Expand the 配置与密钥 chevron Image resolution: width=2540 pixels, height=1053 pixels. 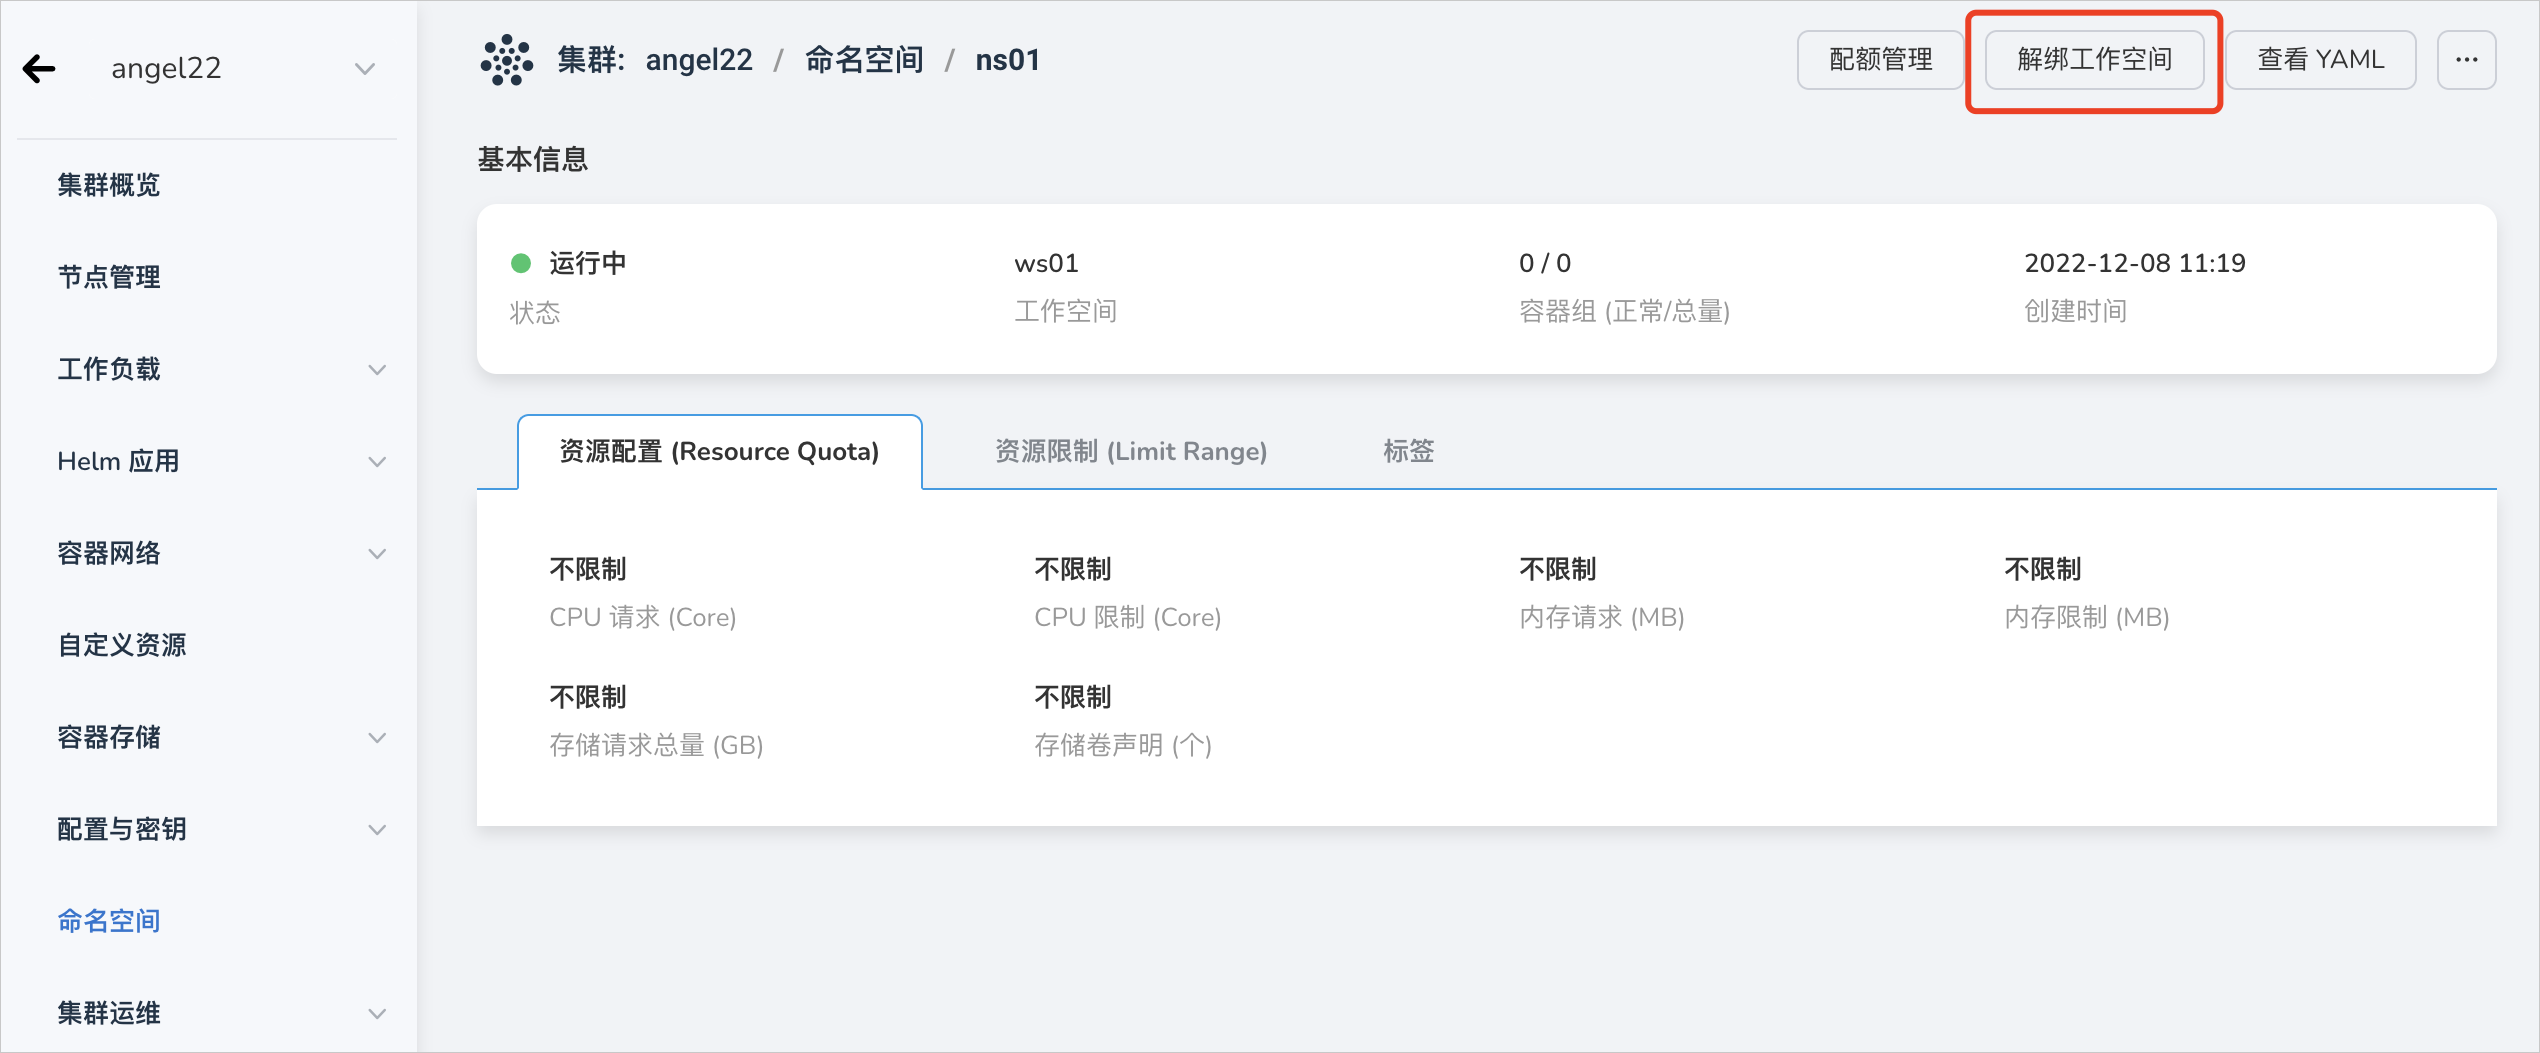pos(377,830)
